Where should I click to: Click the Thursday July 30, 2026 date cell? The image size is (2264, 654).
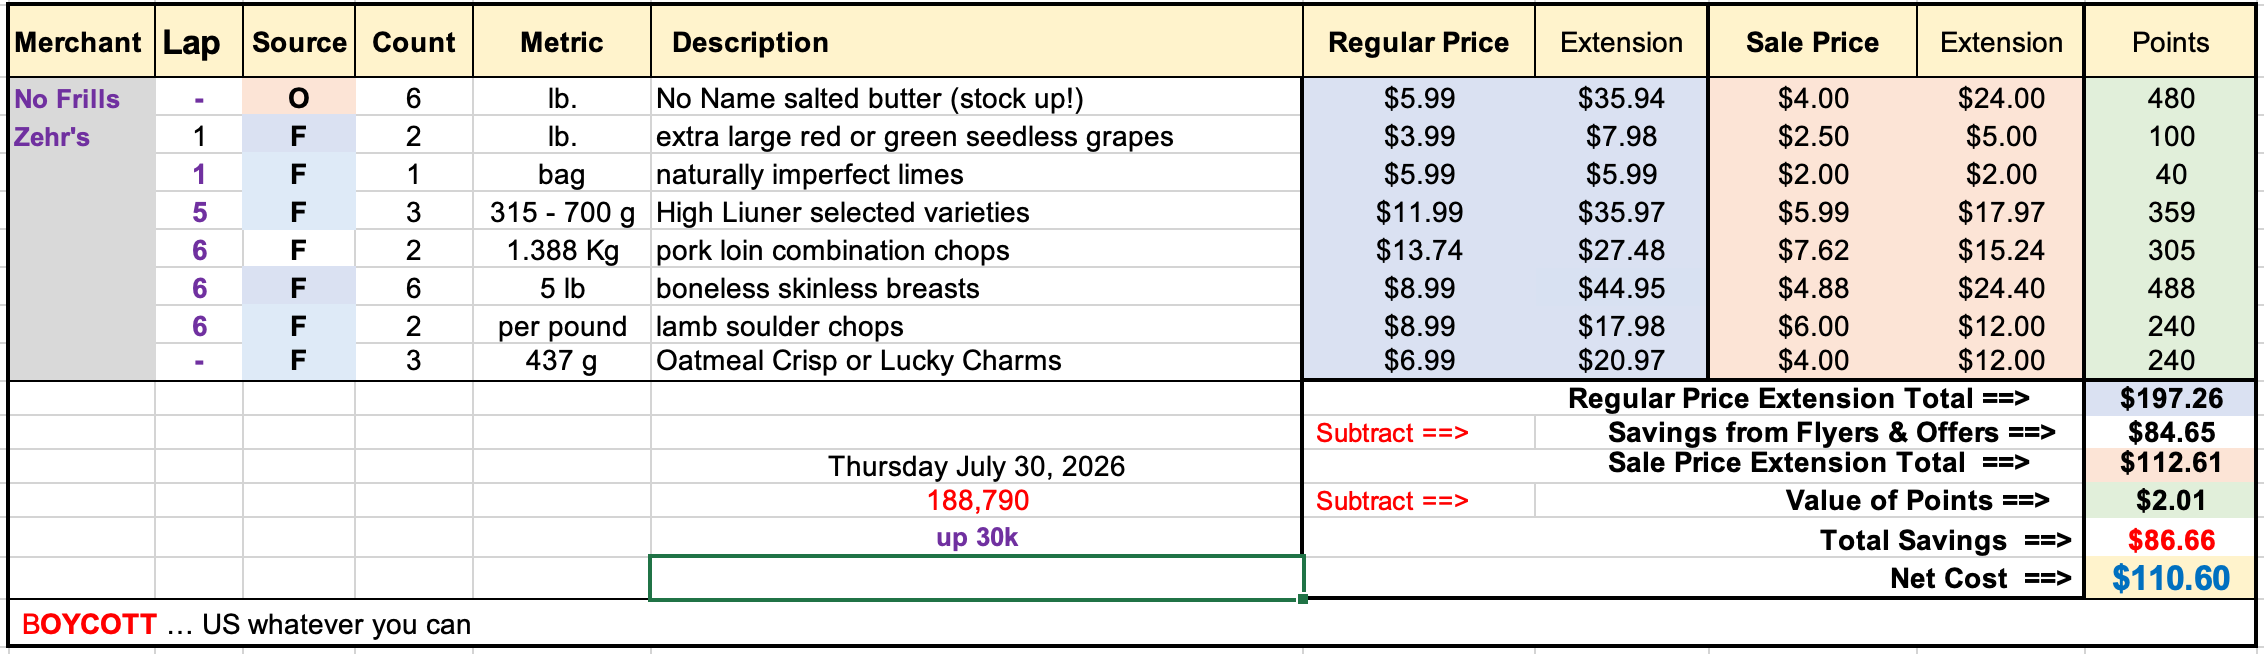[x=976, y=466]
